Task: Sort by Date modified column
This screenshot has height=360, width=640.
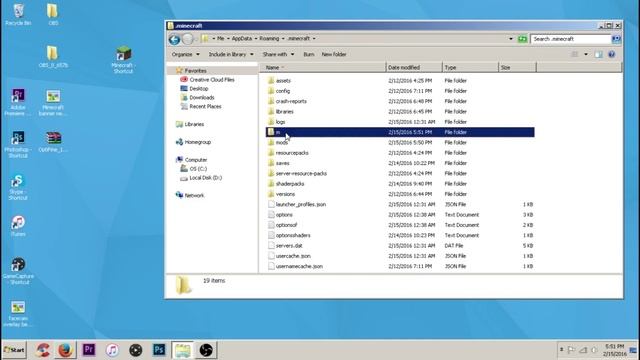Action: click(x=414, y=67)
